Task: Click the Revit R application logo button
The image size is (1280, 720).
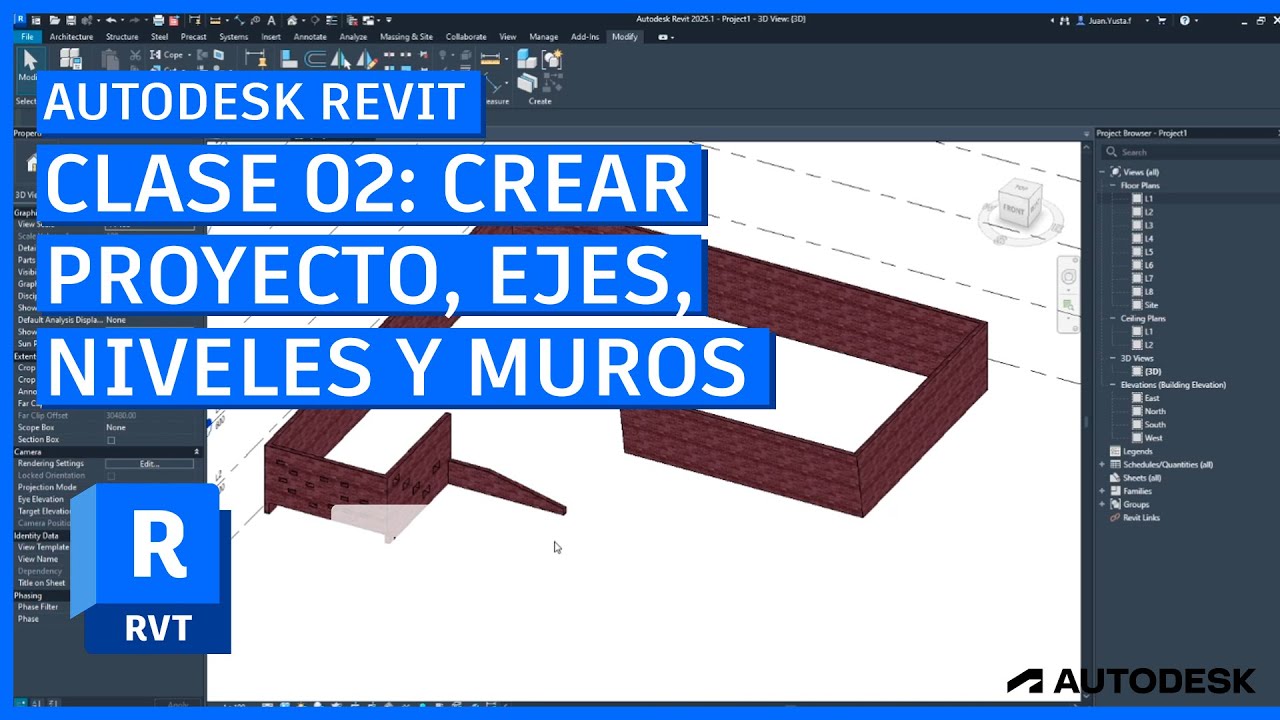Action: point(20,19)
